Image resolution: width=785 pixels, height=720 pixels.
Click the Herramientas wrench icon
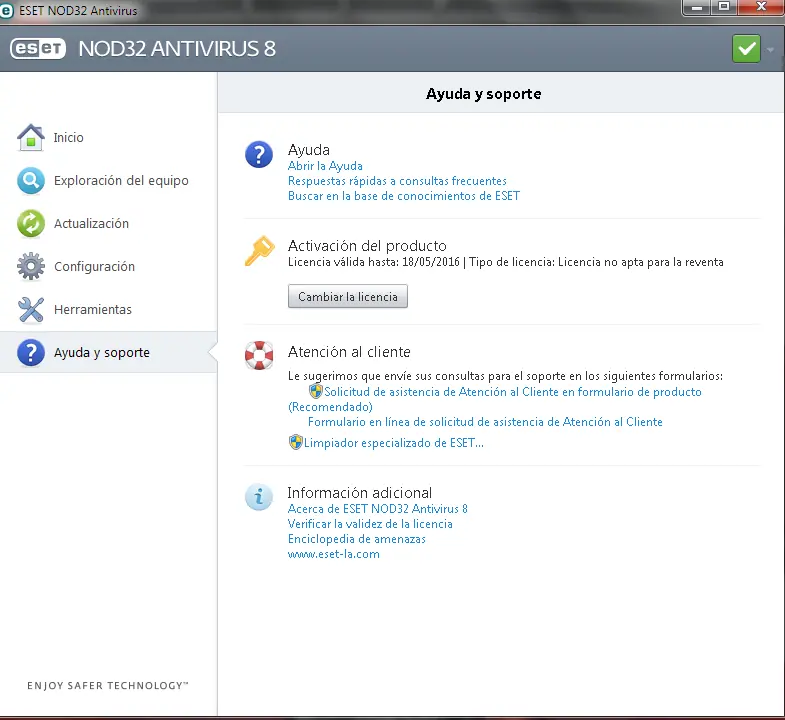tap(31, 309)
